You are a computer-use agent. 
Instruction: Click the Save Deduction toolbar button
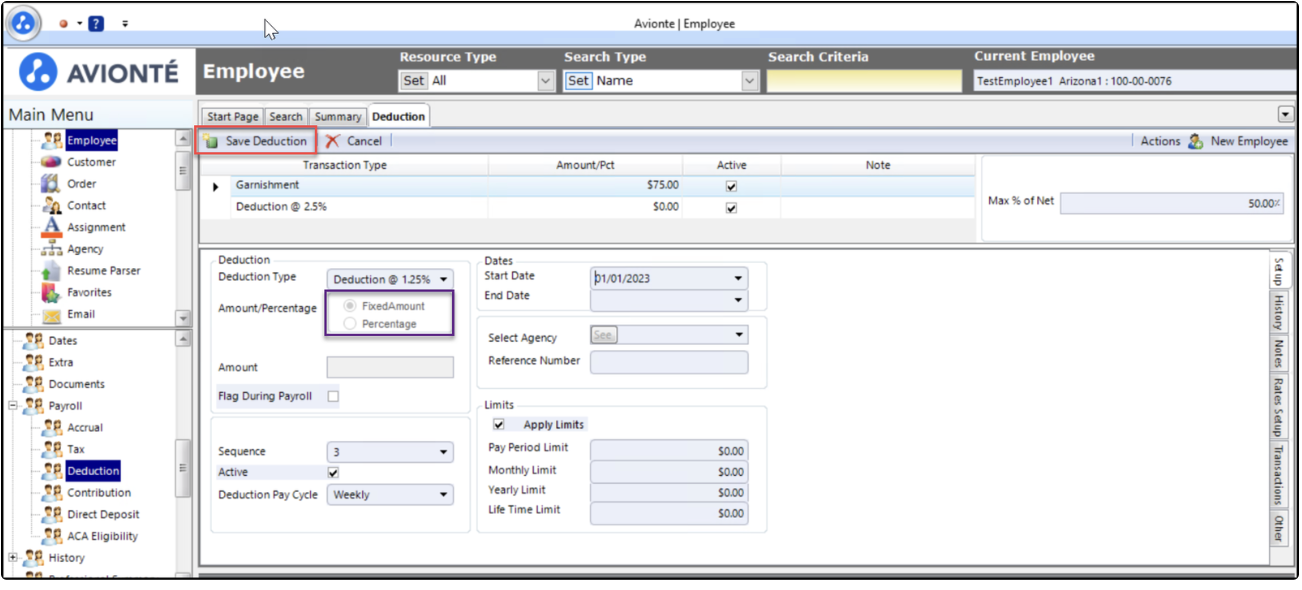pos(257,142)
